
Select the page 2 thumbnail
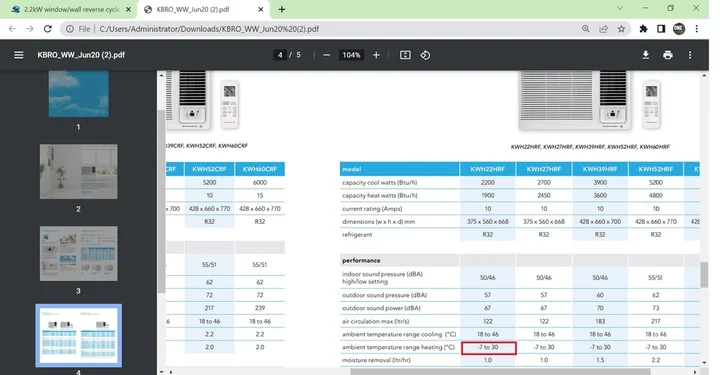[79, 172]
